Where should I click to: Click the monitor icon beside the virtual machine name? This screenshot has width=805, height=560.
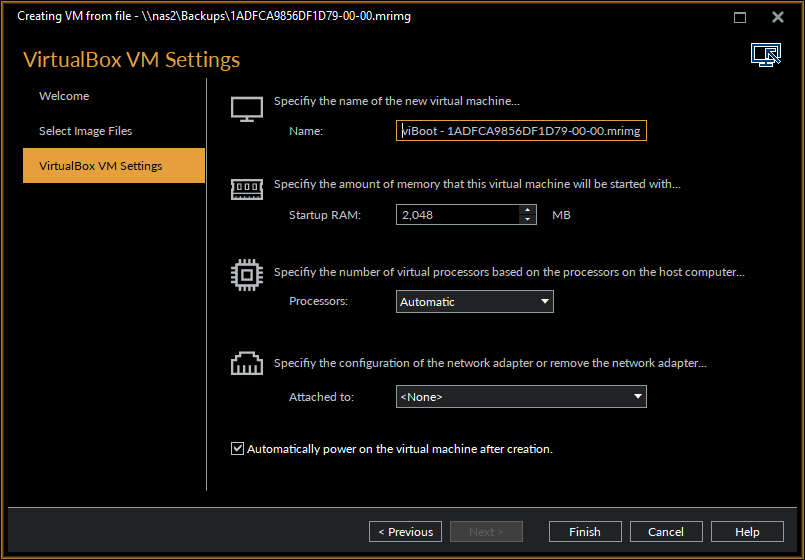click(x=246, y=109)
